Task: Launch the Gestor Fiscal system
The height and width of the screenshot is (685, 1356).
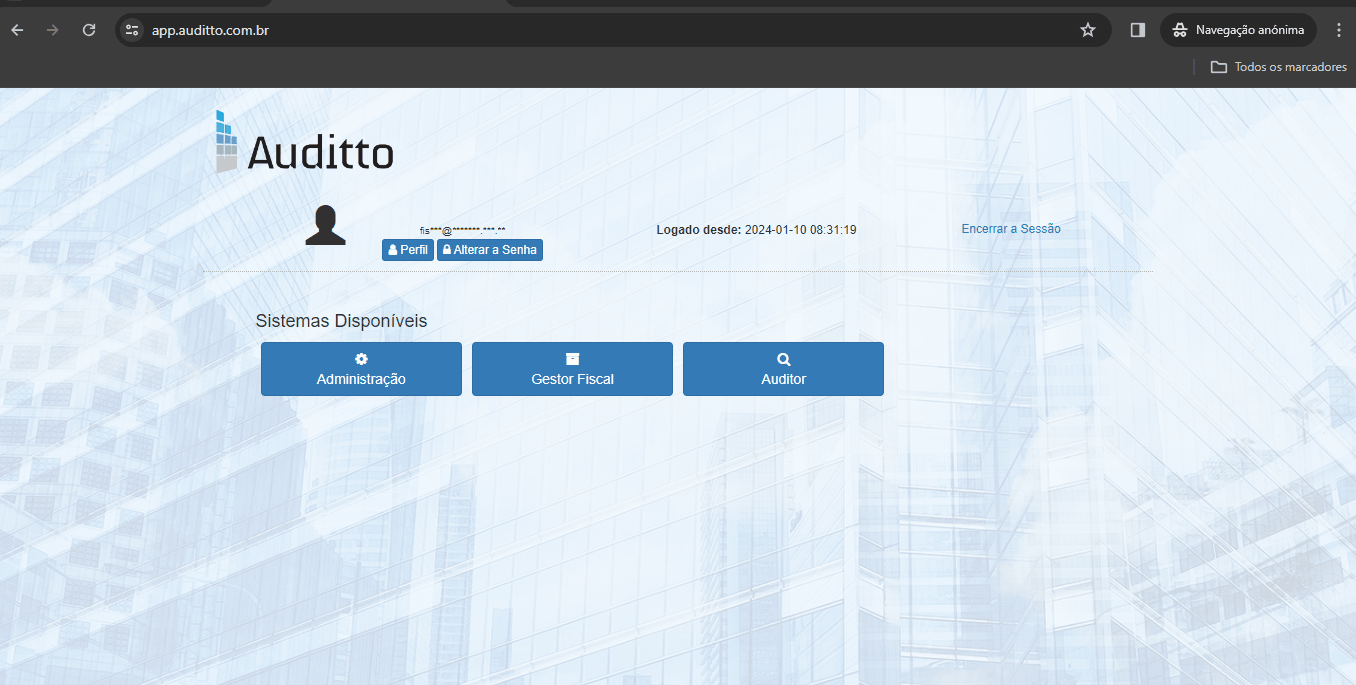Action: point(572,369)
